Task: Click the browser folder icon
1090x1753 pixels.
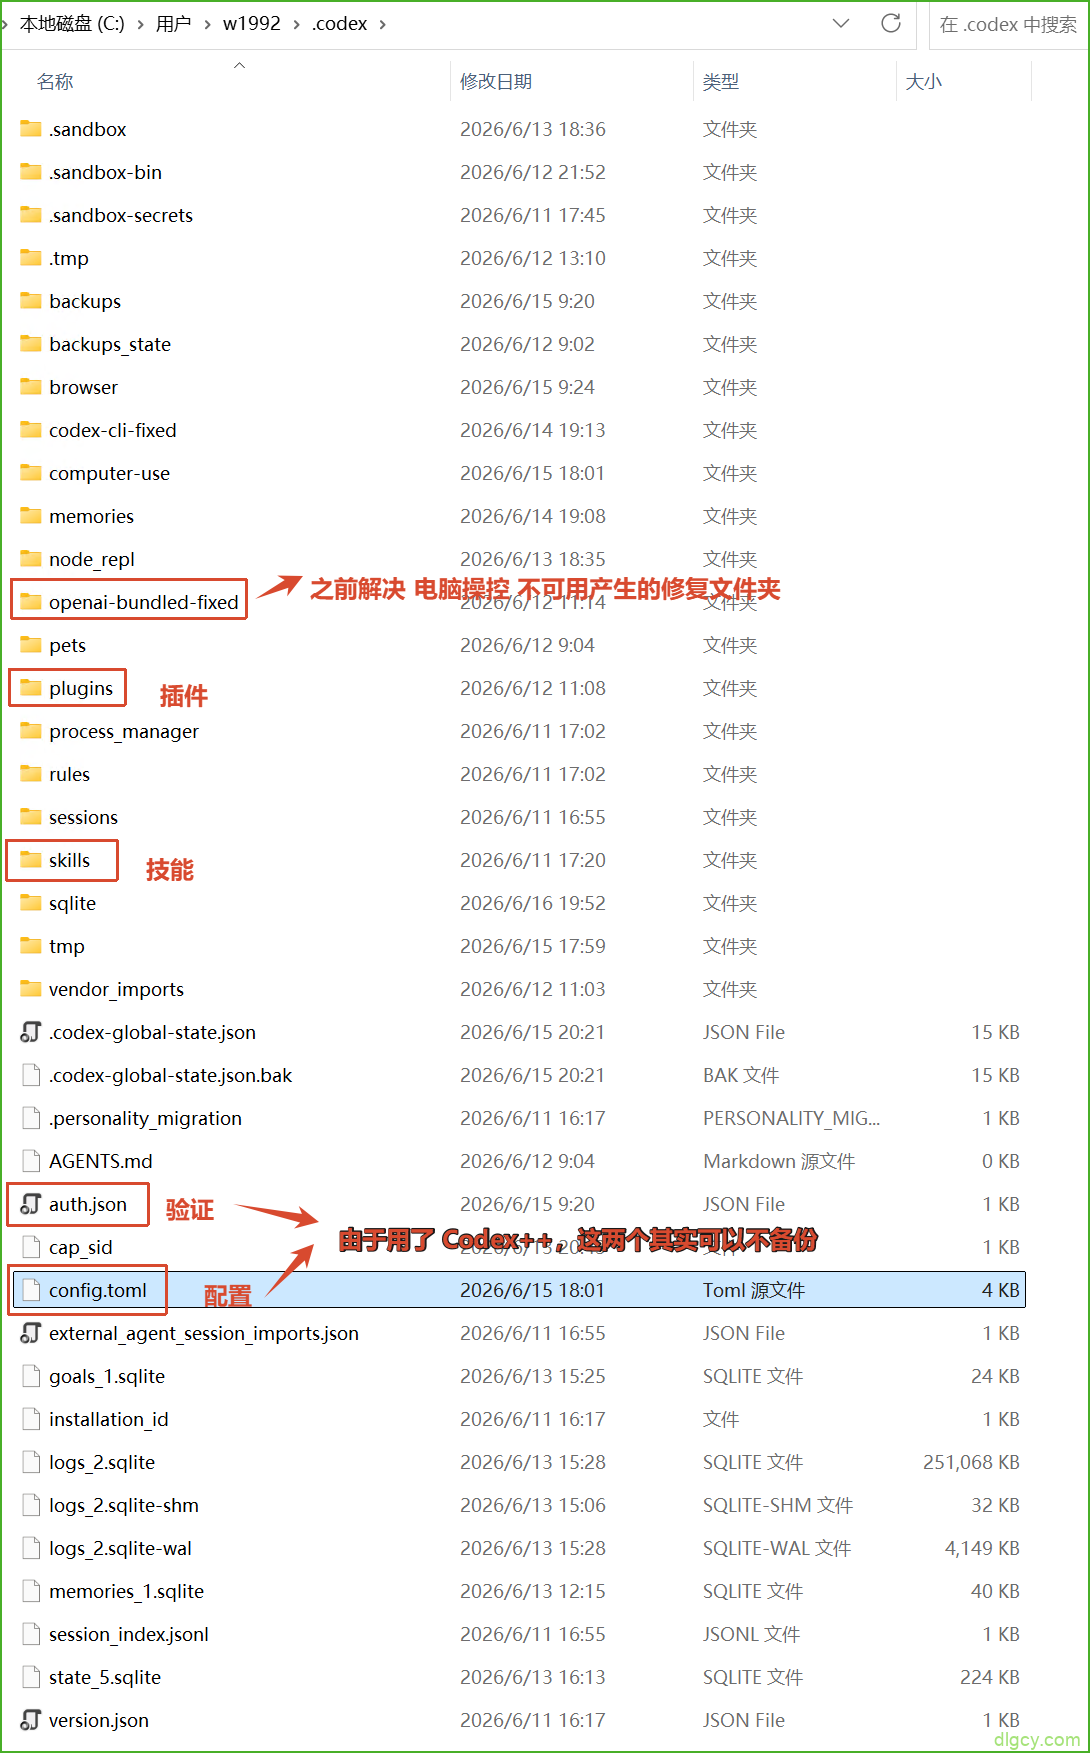Action: tap(31, 387)
